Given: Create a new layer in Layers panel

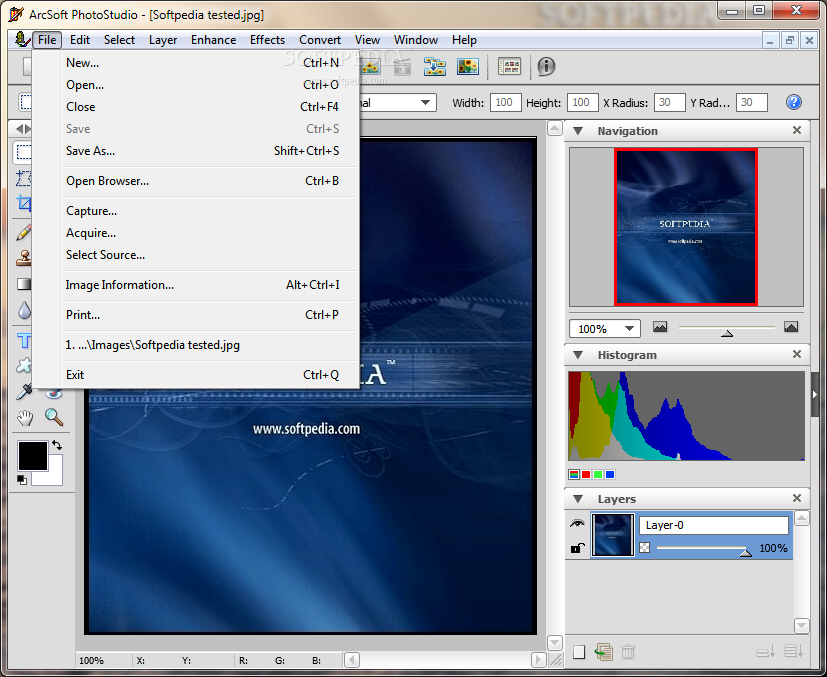Looking at the screenshot, I should tap(579, 652).
